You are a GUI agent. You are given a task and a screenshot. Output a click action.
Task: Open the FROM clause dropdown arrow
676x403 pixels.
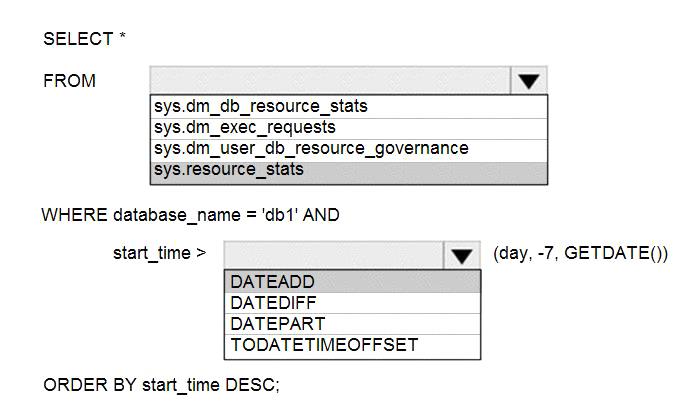tap(529, 81)
